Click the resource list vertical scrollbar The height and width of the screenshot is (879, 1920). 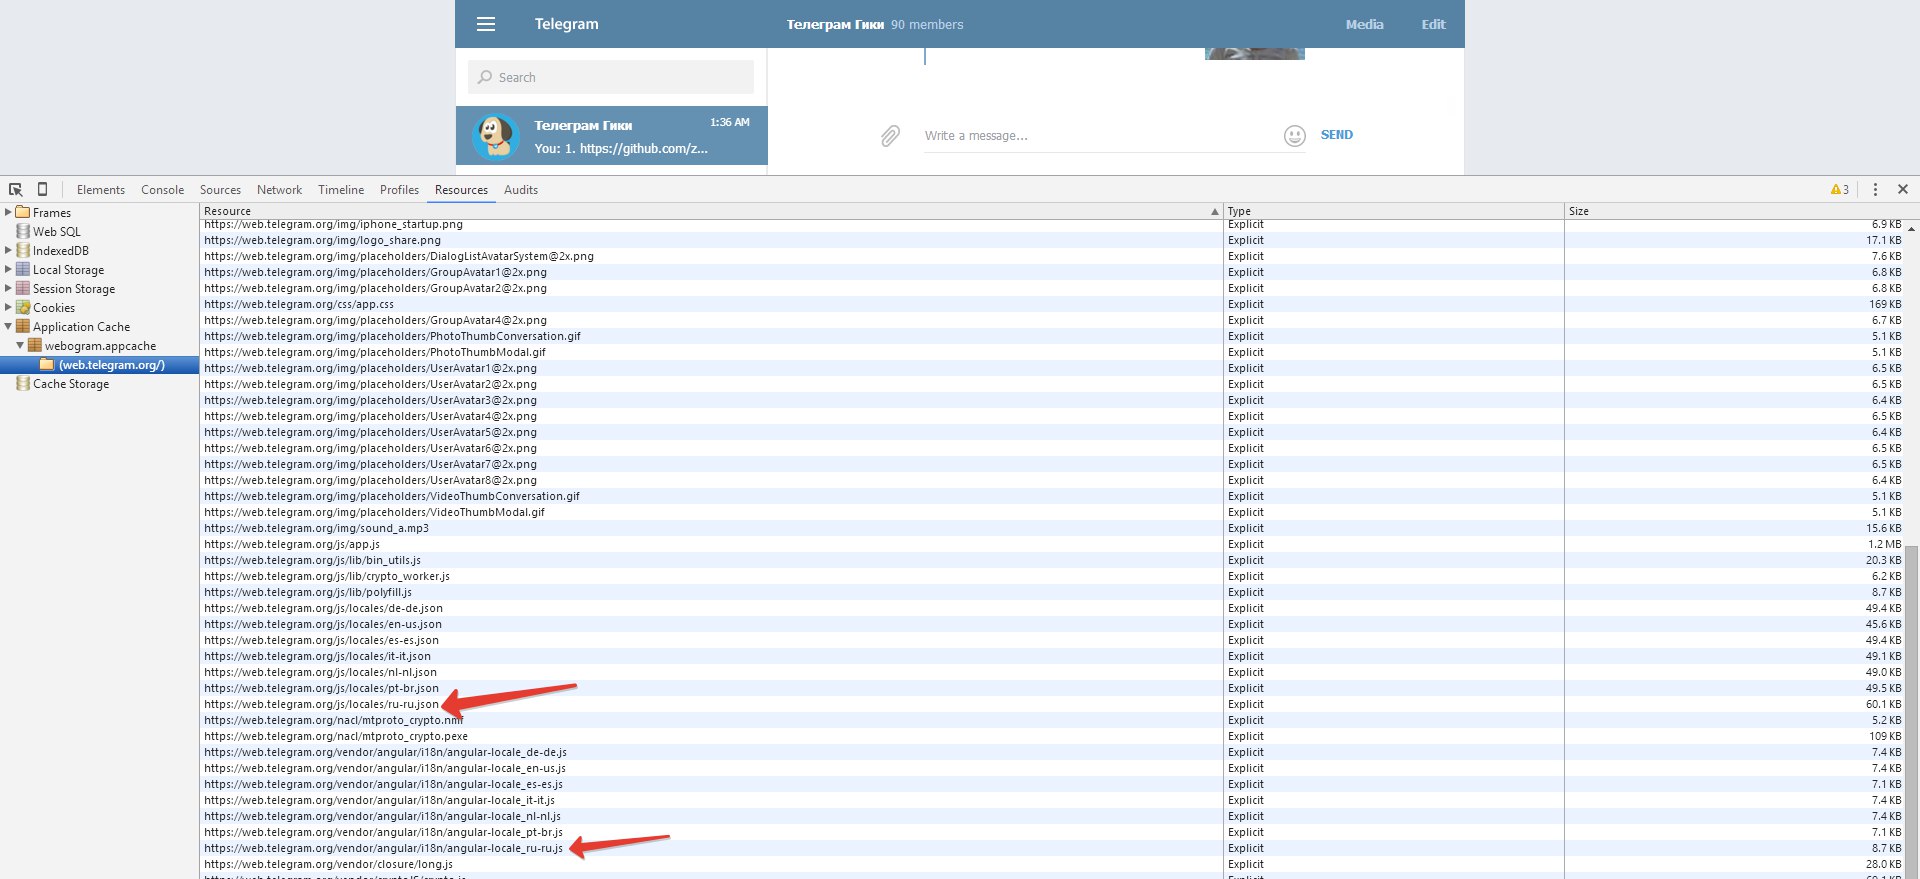[1912, 710]
